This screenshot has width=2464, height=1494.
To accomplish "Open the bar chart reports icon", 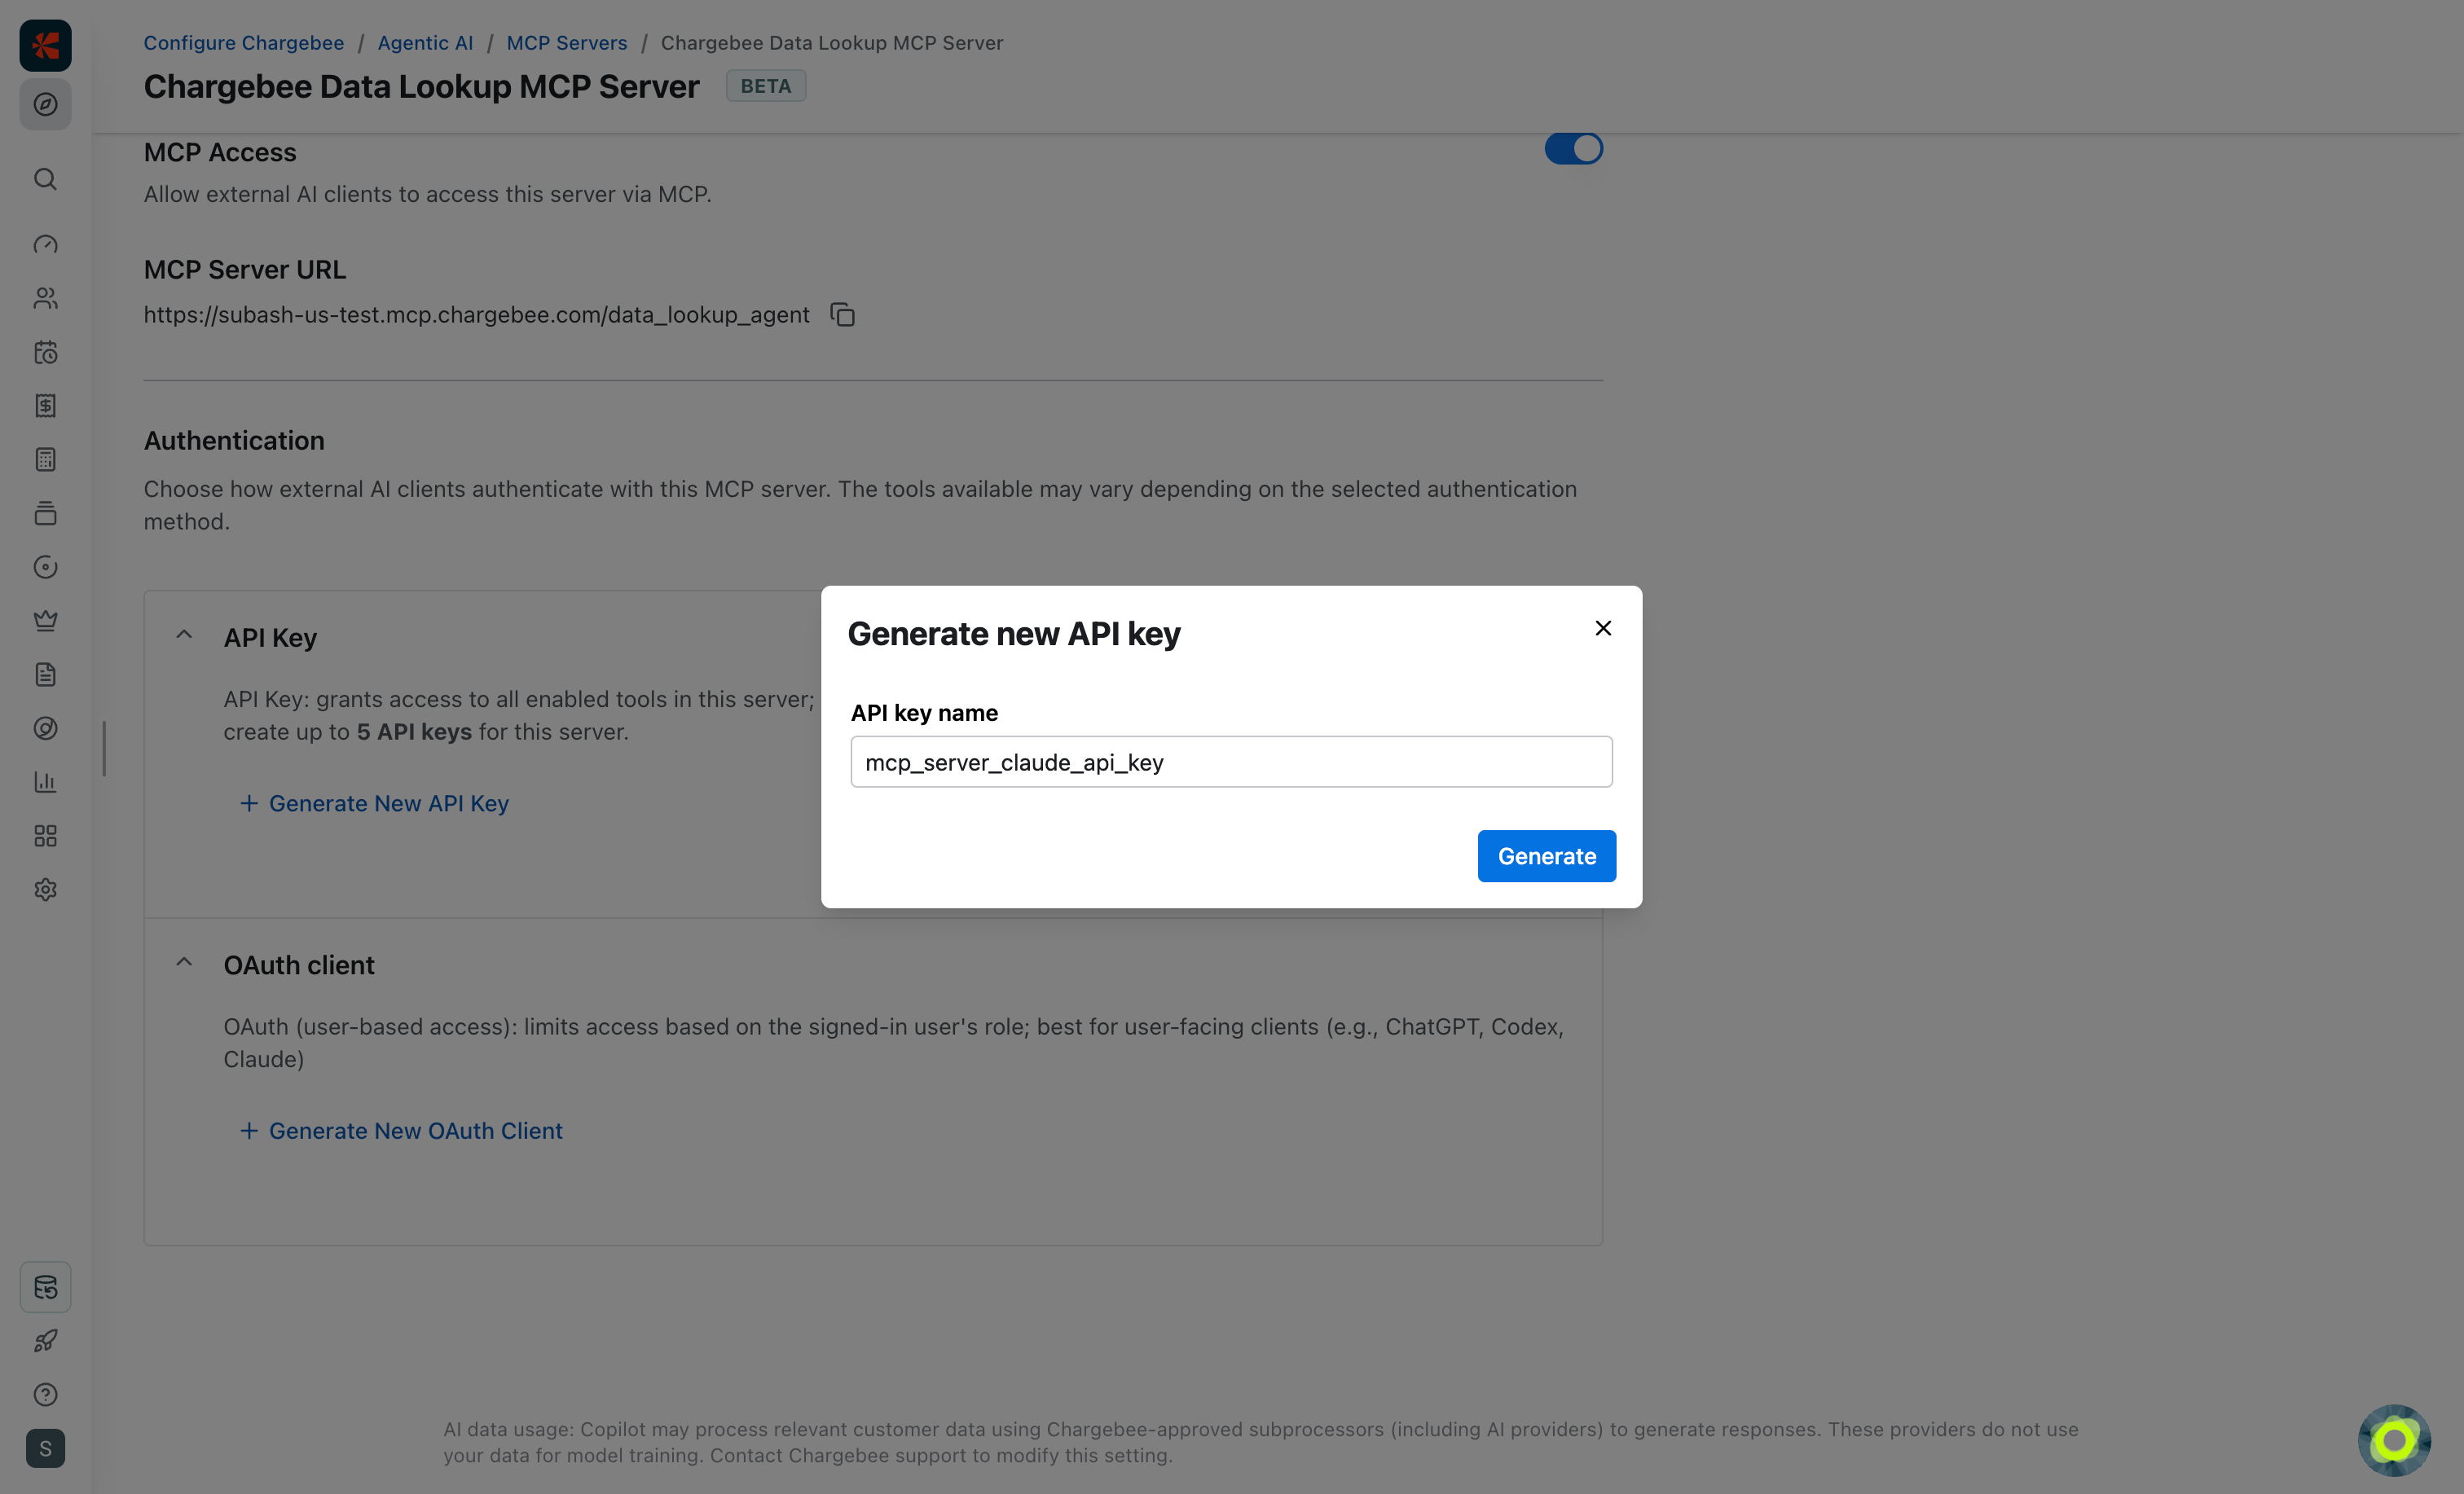I will (45, 782).
